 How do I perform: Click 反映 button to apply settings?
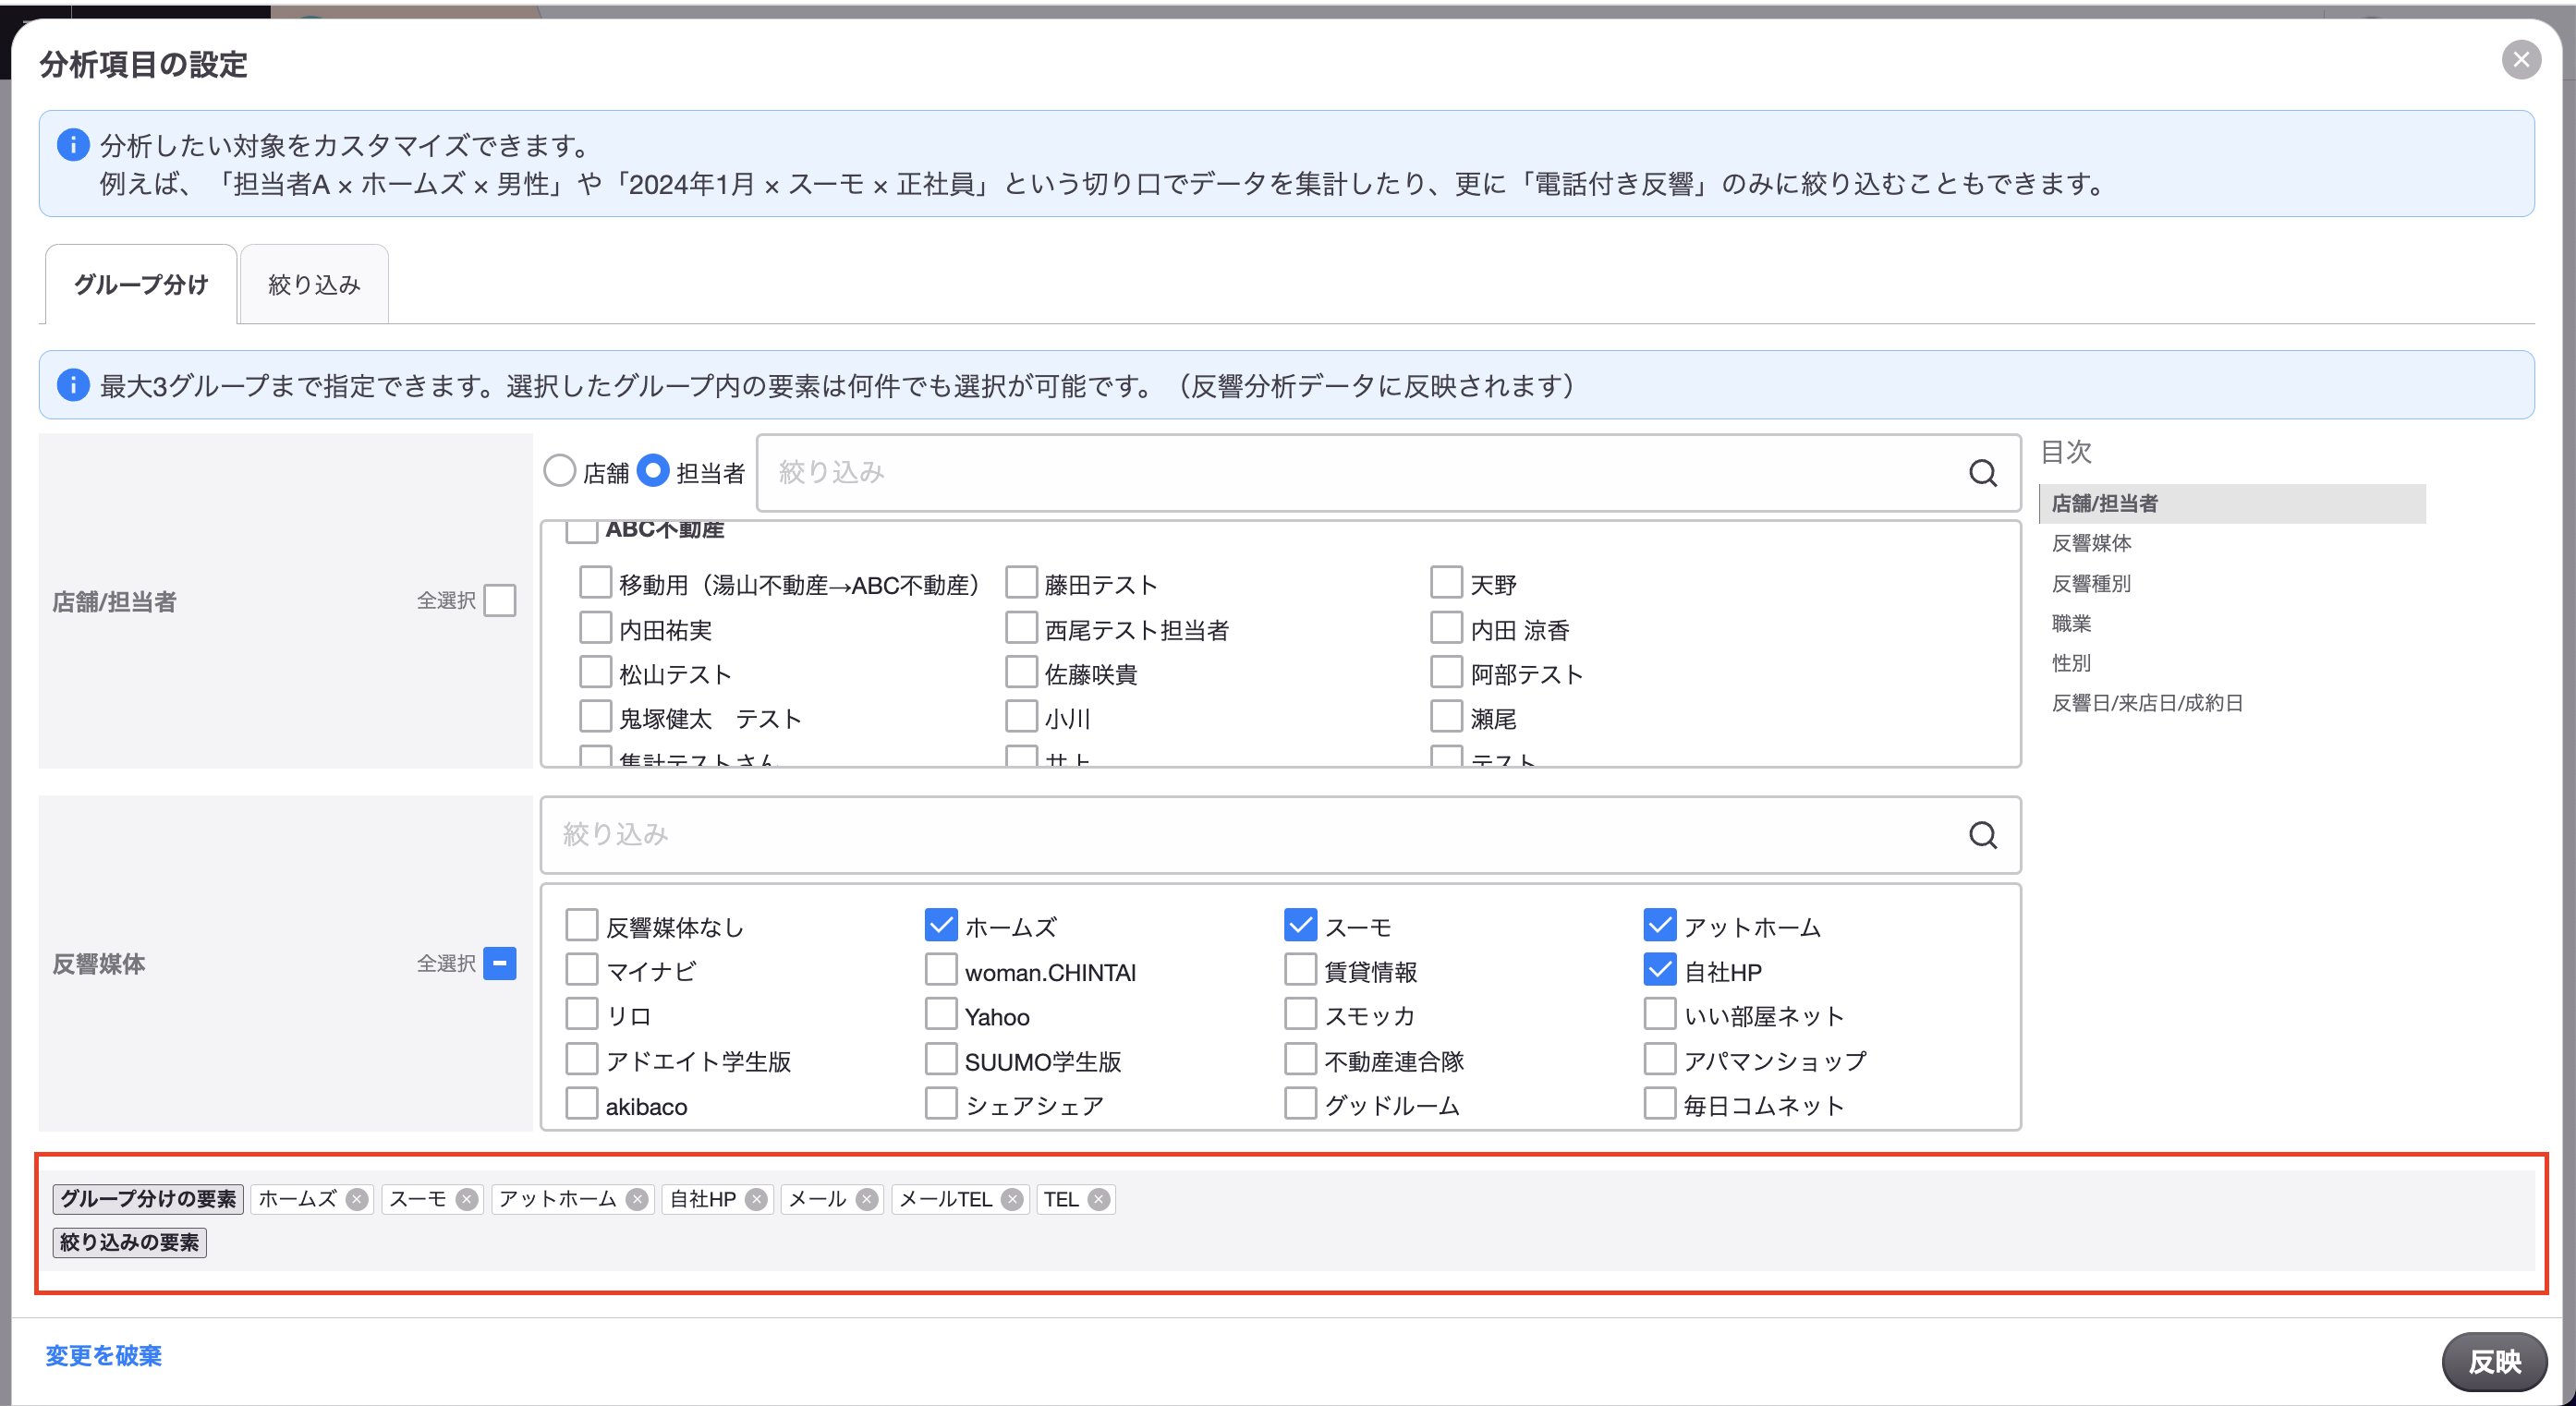click(x=2494, y=1362)
